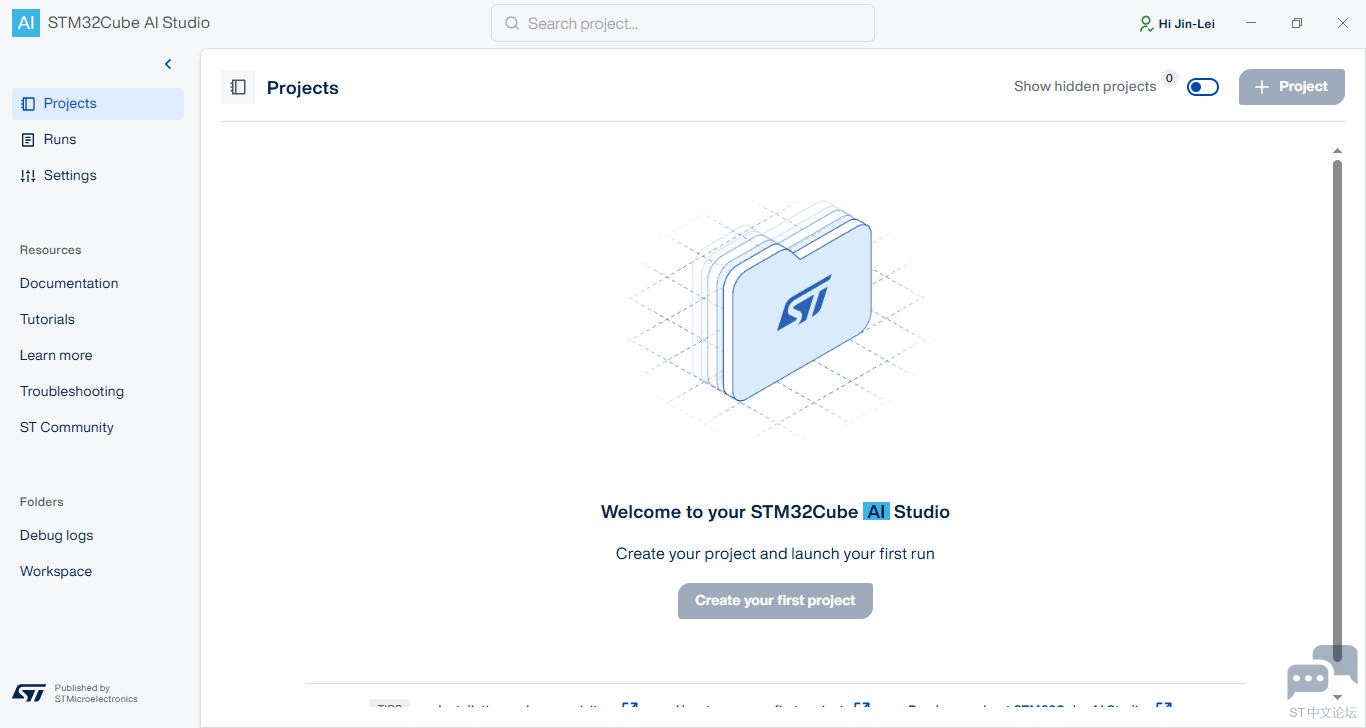
Task: Open the Troubleshooting link
Action: [72, 391]
